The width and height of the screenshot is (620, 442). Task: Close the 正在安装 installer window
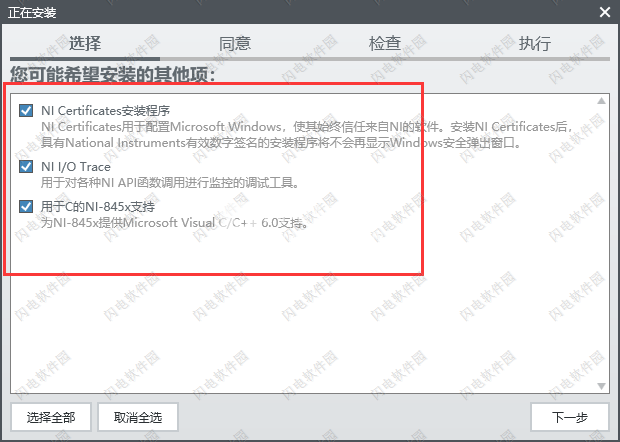605,12
